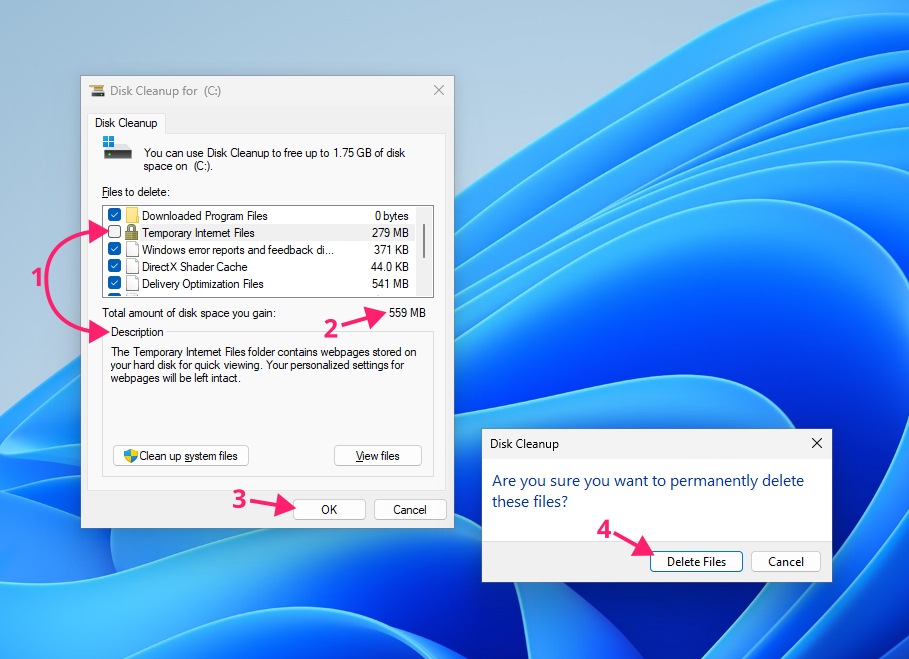This screenshot has height=659, width=909.
Task: Select the Downloaded Program Files row text
Action: coord(205,216)
